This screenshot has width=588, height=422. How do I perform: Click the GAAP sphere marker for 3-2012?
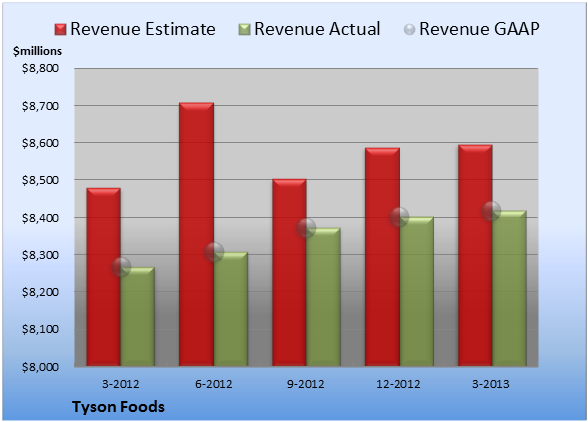click(121, 267)
